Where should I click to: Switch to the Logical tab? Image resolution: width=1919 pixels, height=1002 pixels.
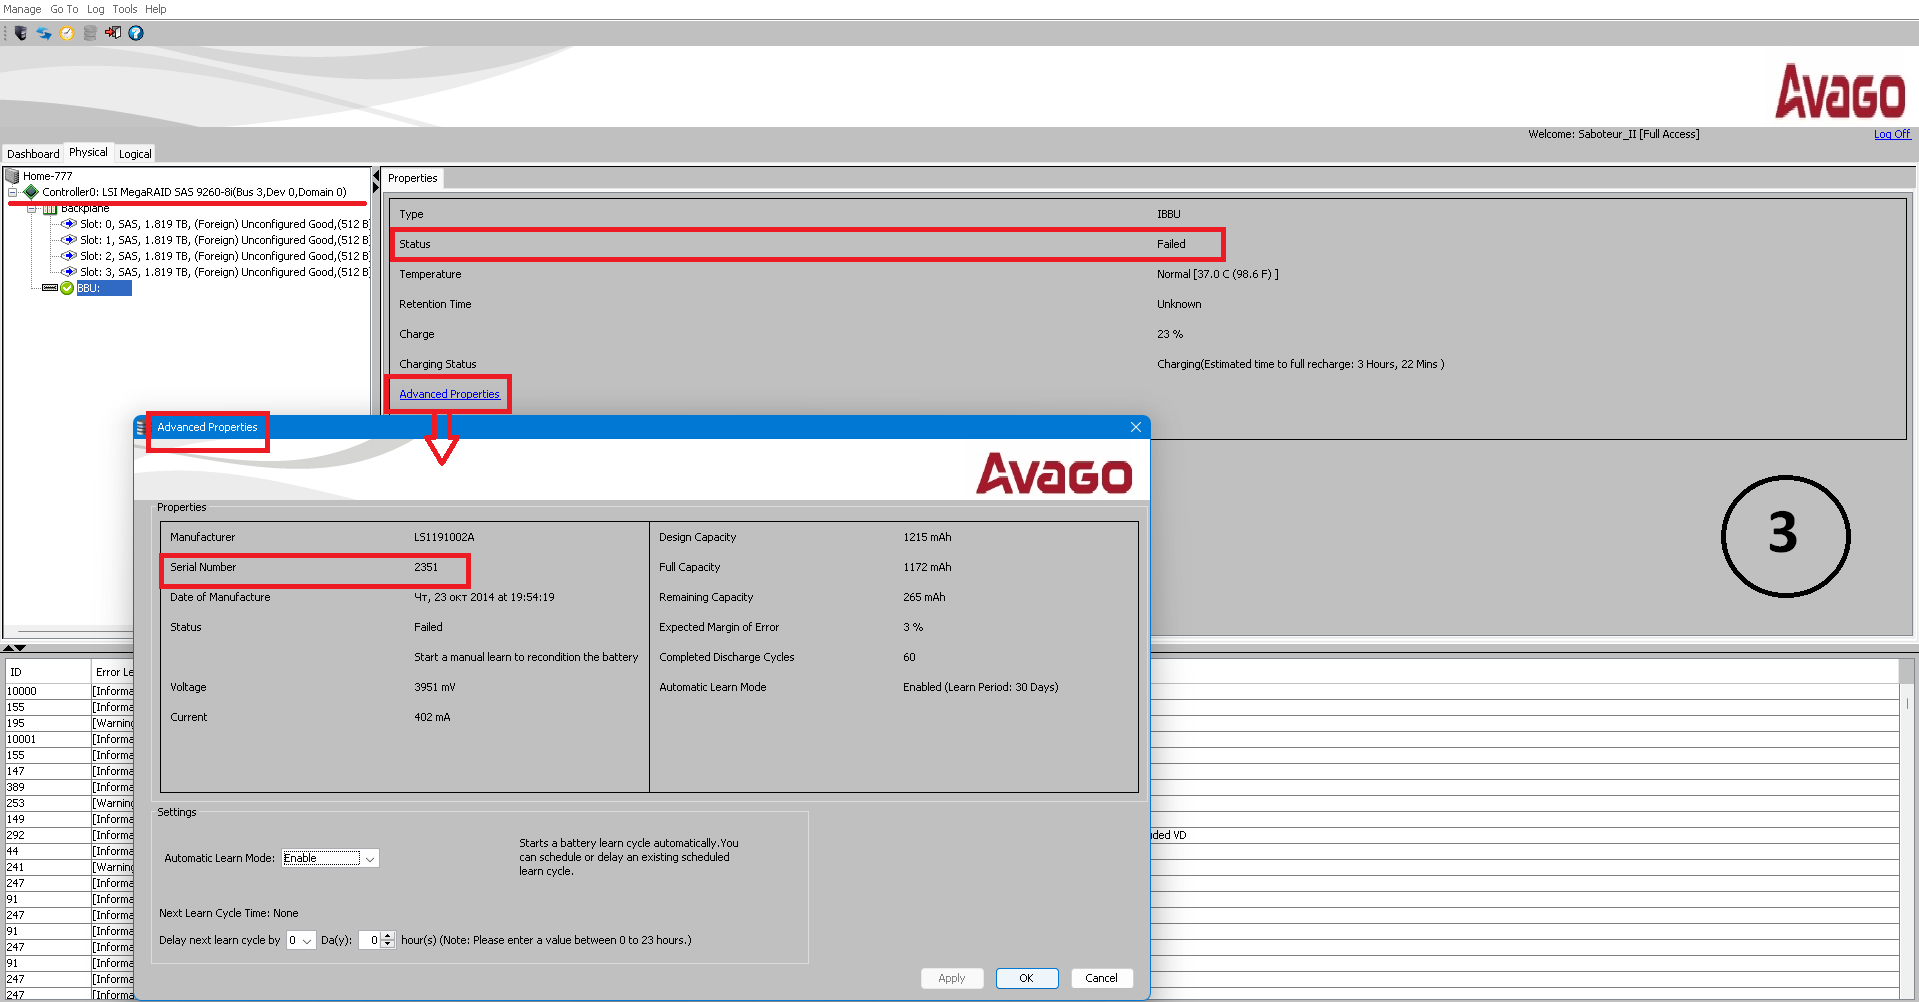(135, 154)
